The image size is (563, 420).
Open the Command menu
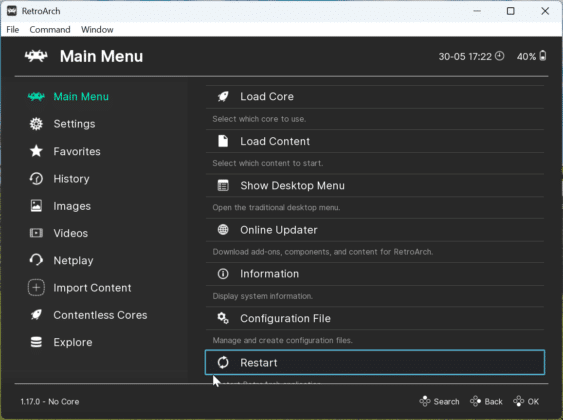pyautogui.click(x=50, y=29)
